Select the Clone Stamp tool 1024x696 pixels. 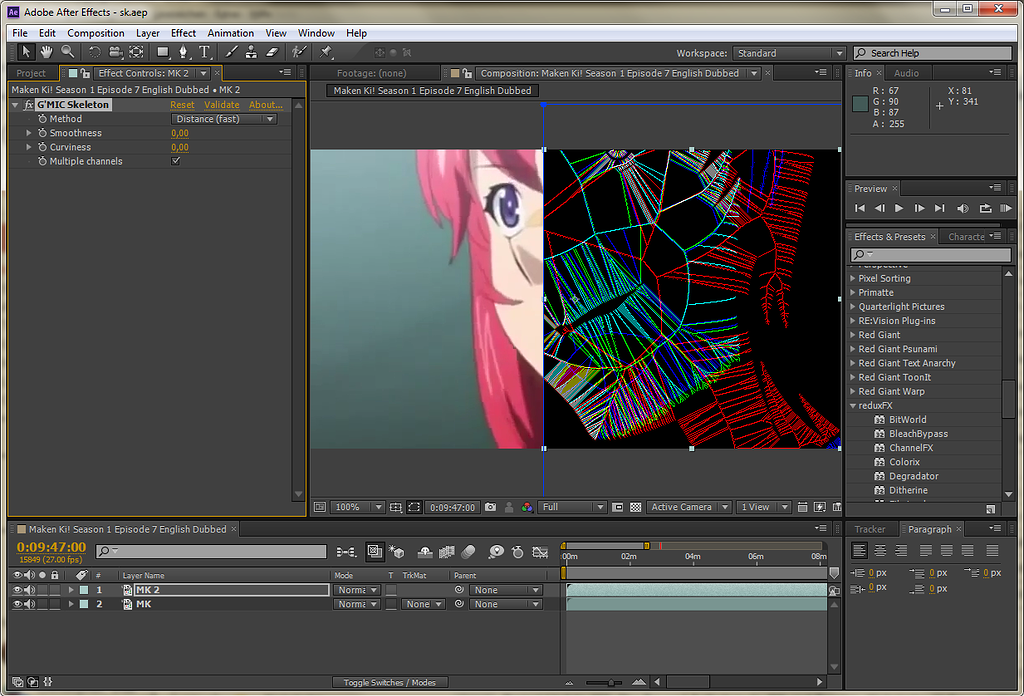251,52
